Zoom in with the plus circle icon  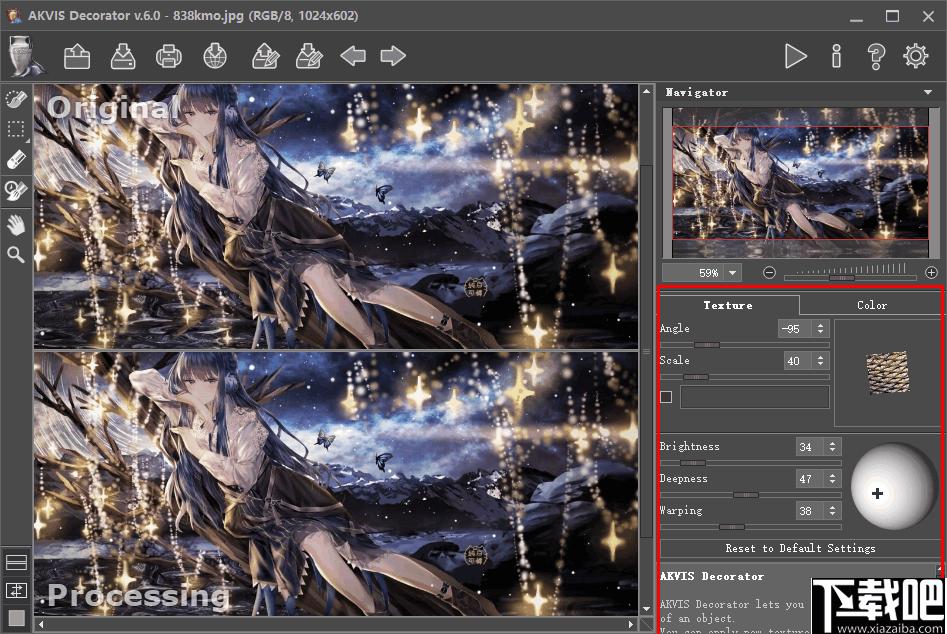point(931,273)
